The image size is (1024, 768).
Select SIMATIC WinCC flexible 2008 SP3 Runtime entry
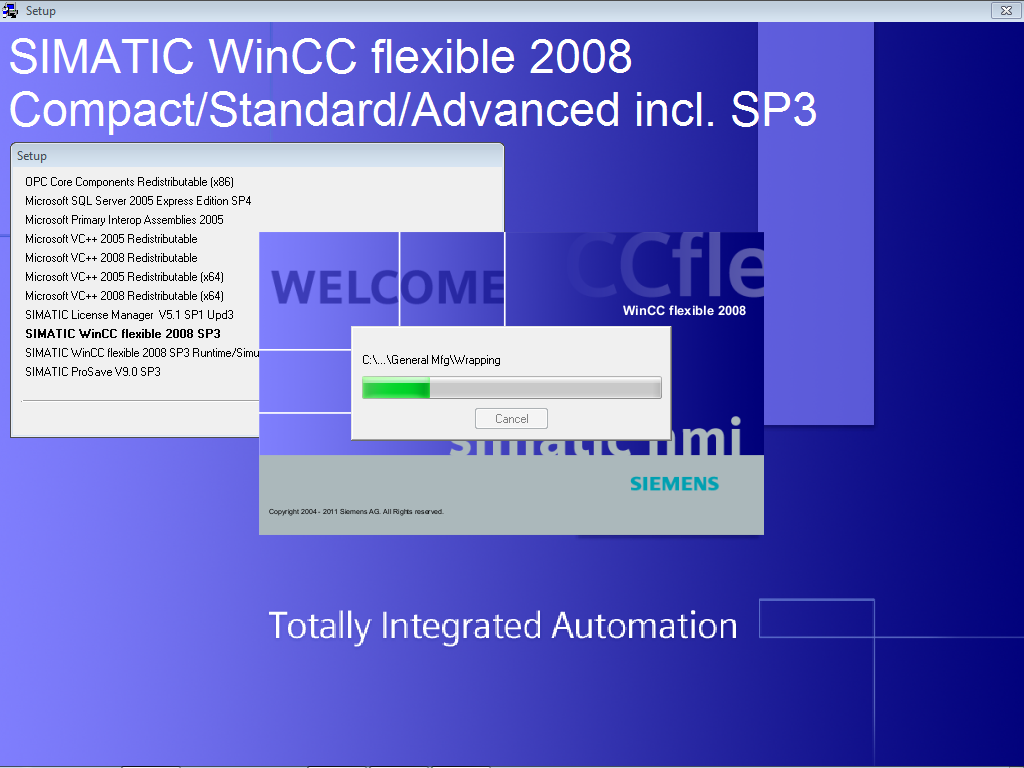click(142, 352)
